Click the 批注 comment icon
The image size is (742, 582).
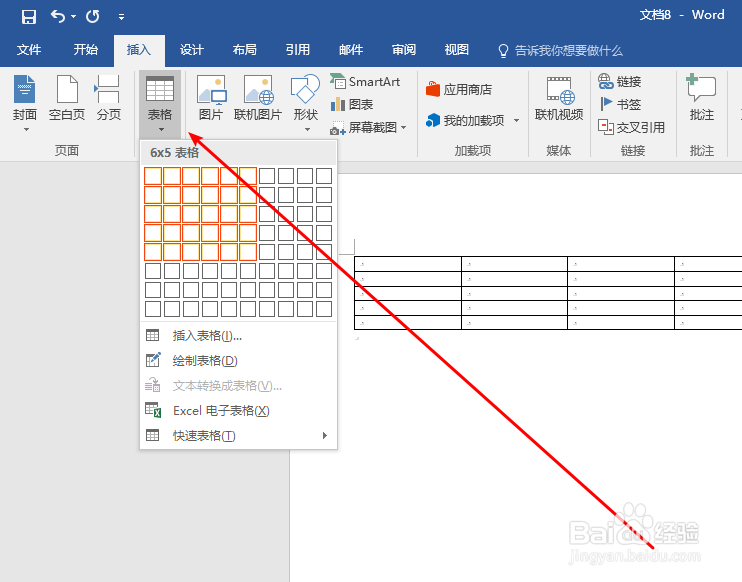[701, 88]
